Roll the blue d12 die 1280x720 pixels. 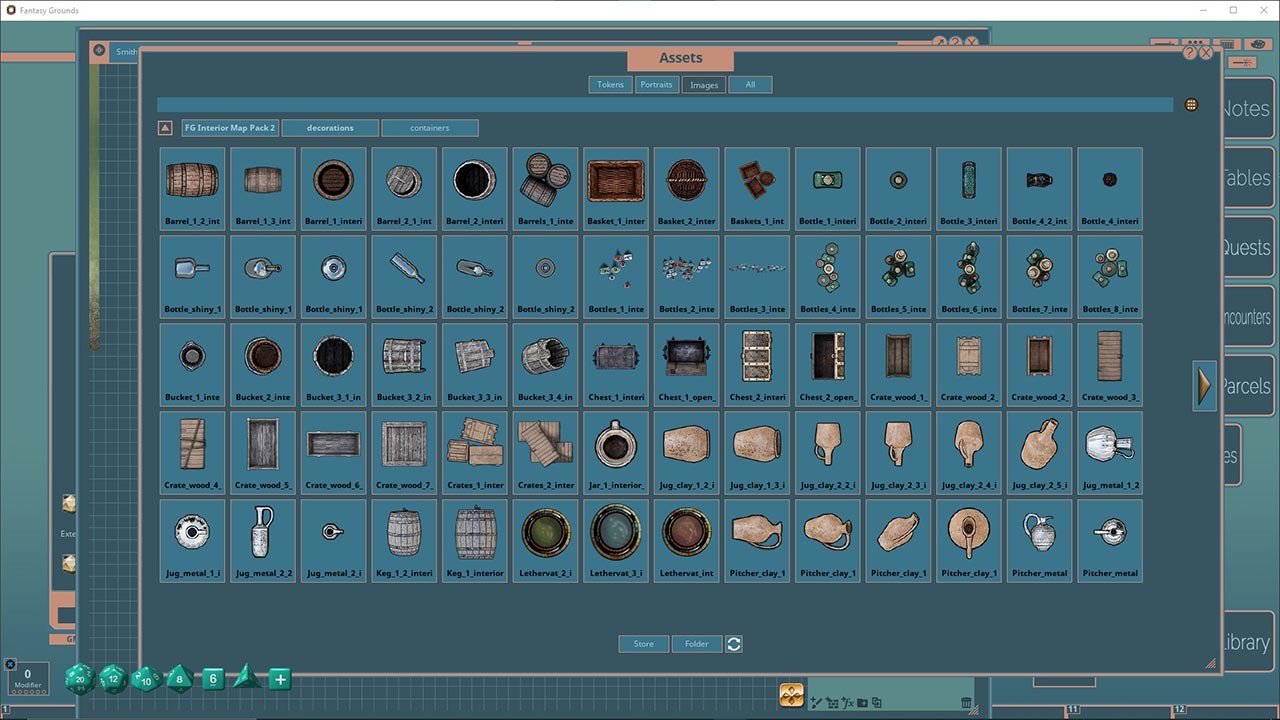pos(112,680)
